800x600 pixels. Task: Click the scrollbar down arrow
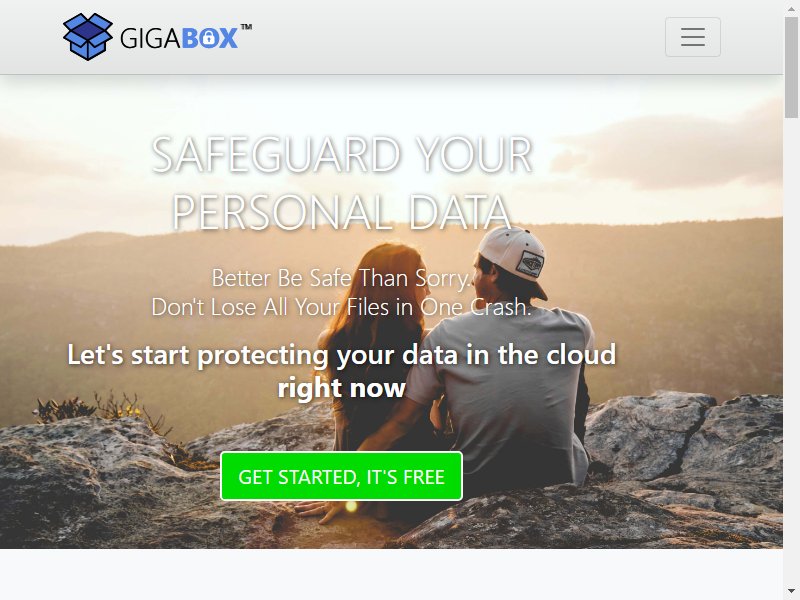tap(791, 592)
